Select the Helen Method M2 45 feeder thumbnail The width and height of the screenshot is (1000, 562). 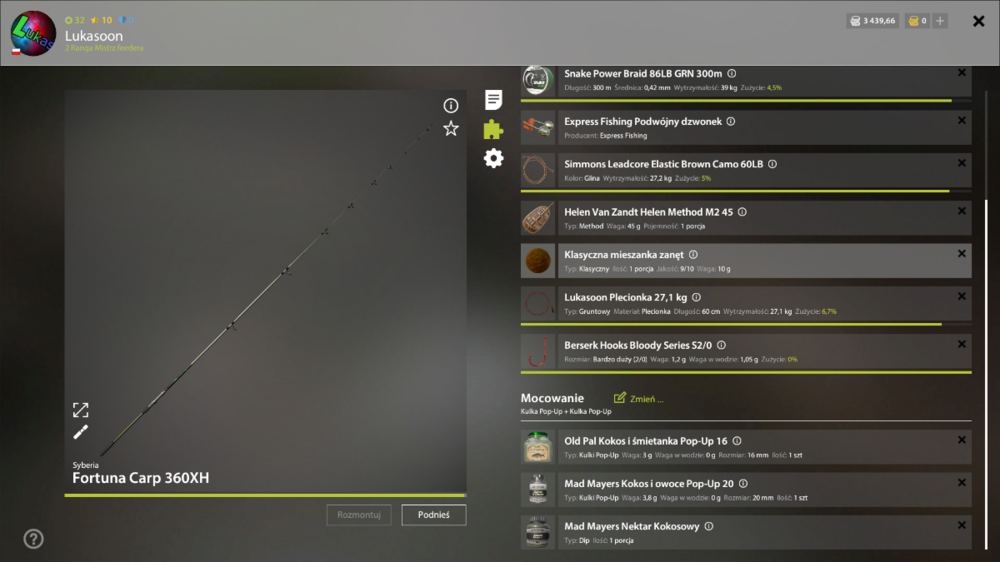538,218
